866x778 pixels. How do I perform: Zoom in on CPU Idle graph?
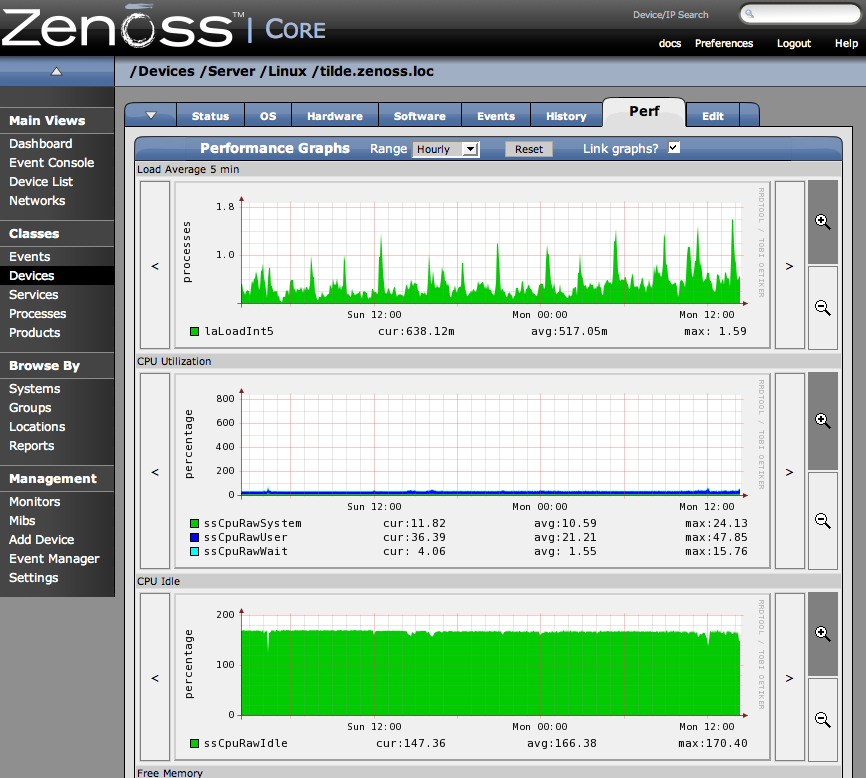[x=822, y=634]
